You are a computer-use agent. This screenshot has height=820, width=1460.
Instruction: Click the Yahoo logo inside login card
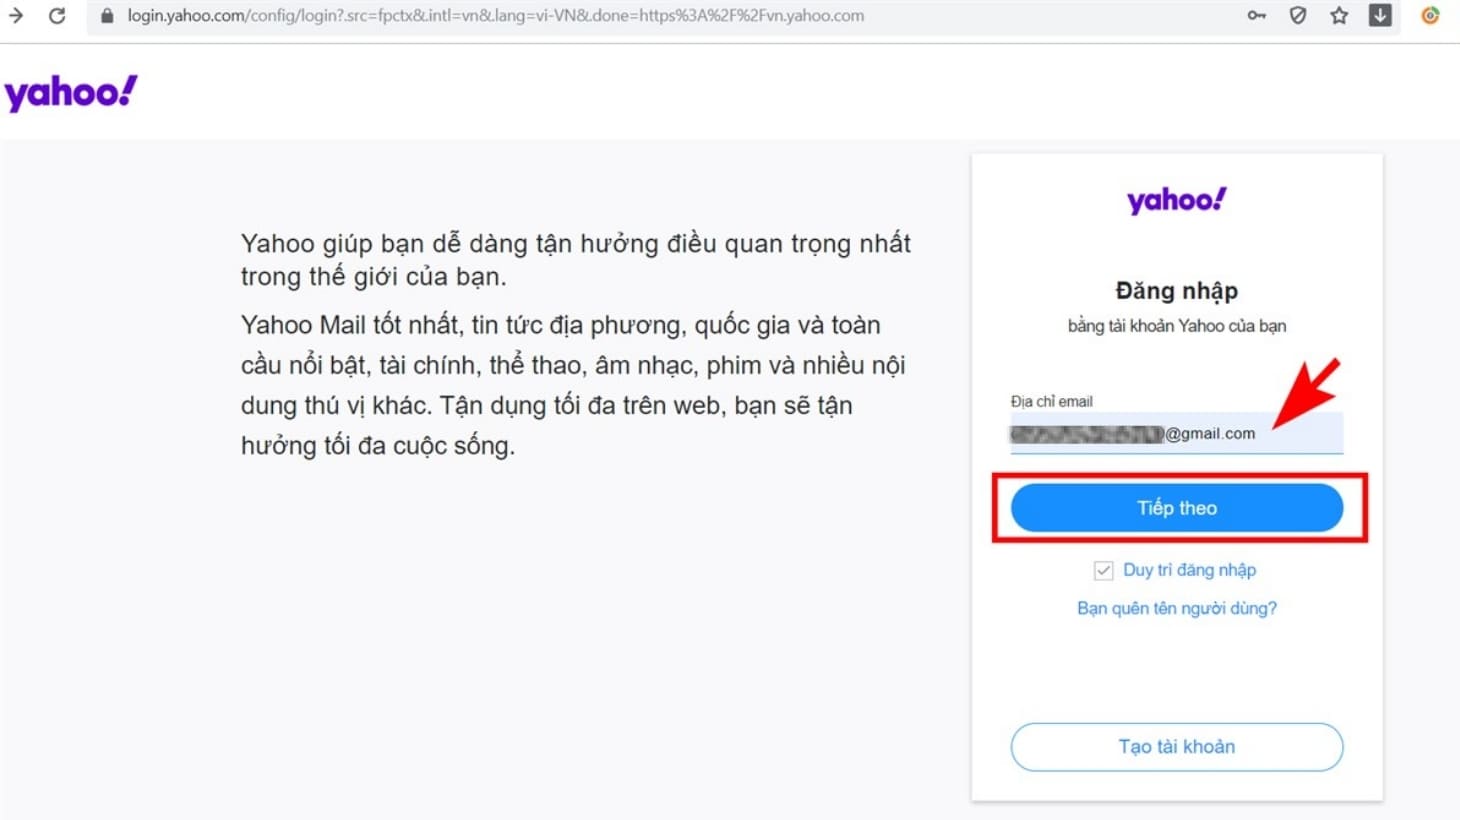click(x=1177, y=200)
